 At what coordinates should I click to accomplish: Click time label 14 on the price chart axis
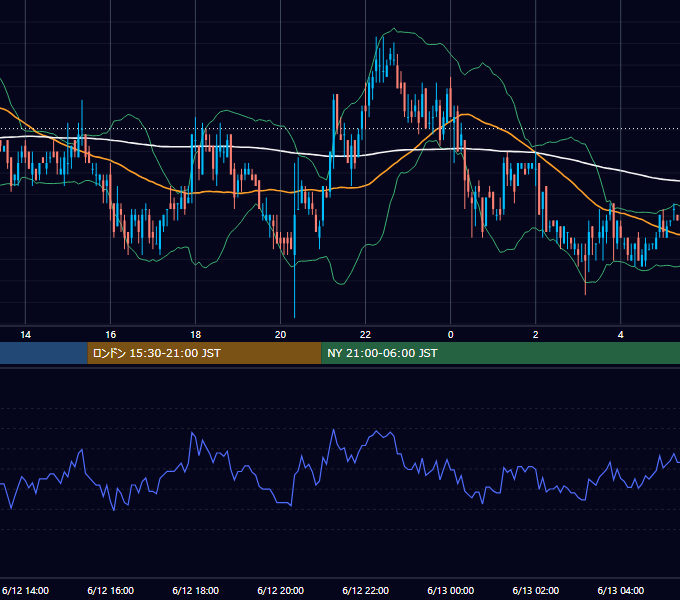pyautogui.click(x=26, y=335)
